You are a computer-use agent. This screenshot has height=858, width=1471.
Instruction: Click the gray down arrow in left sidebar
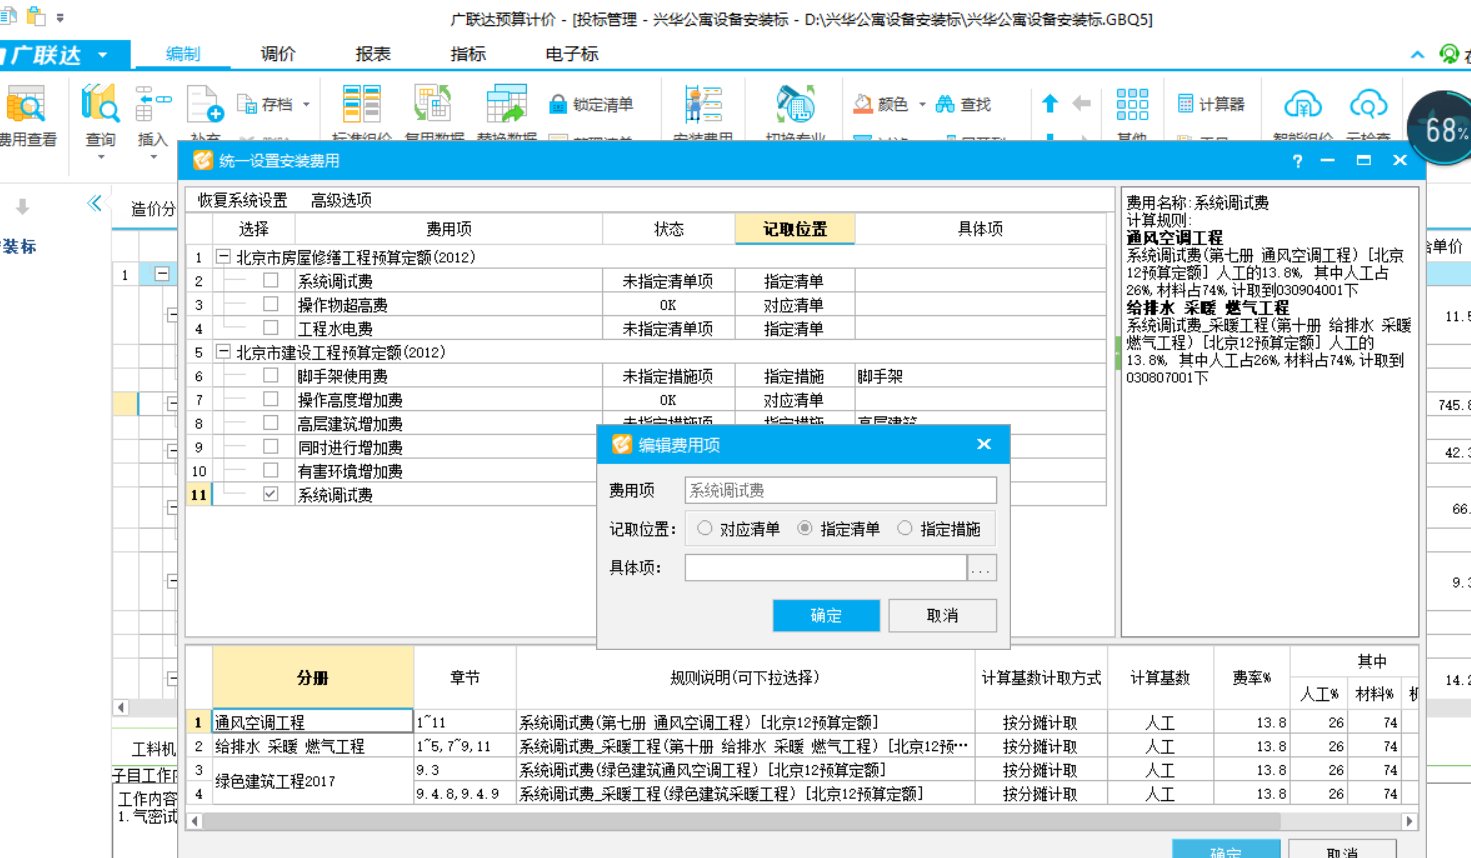tap(22, 207)
